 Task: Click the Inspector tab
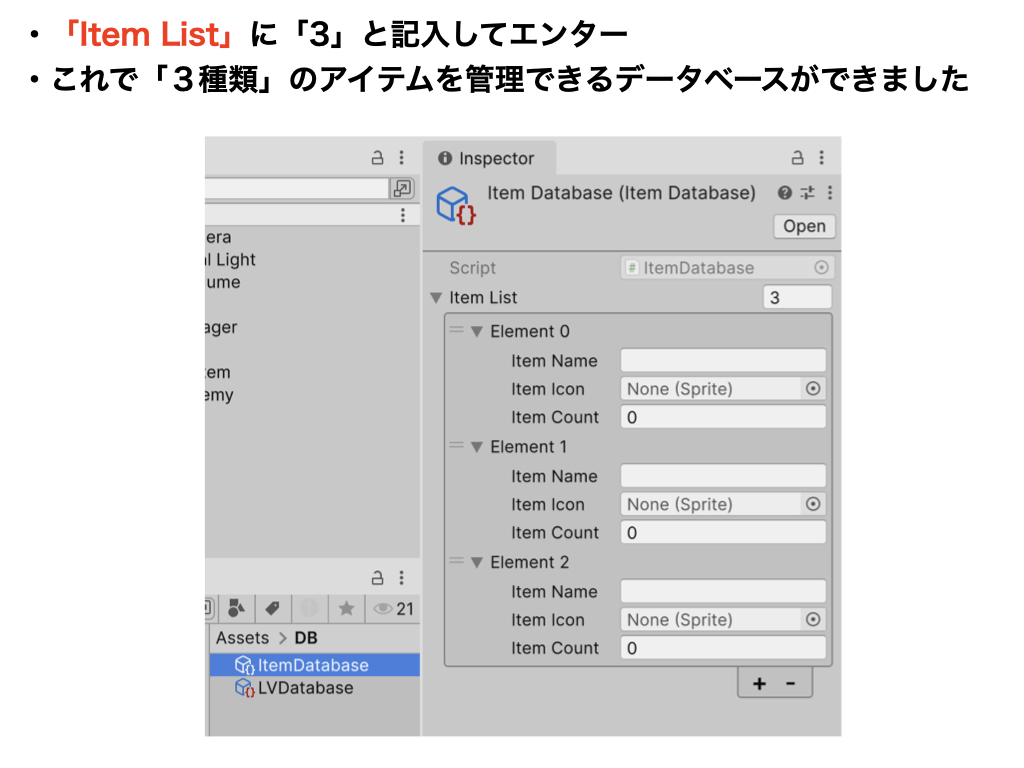click(489, 158)
